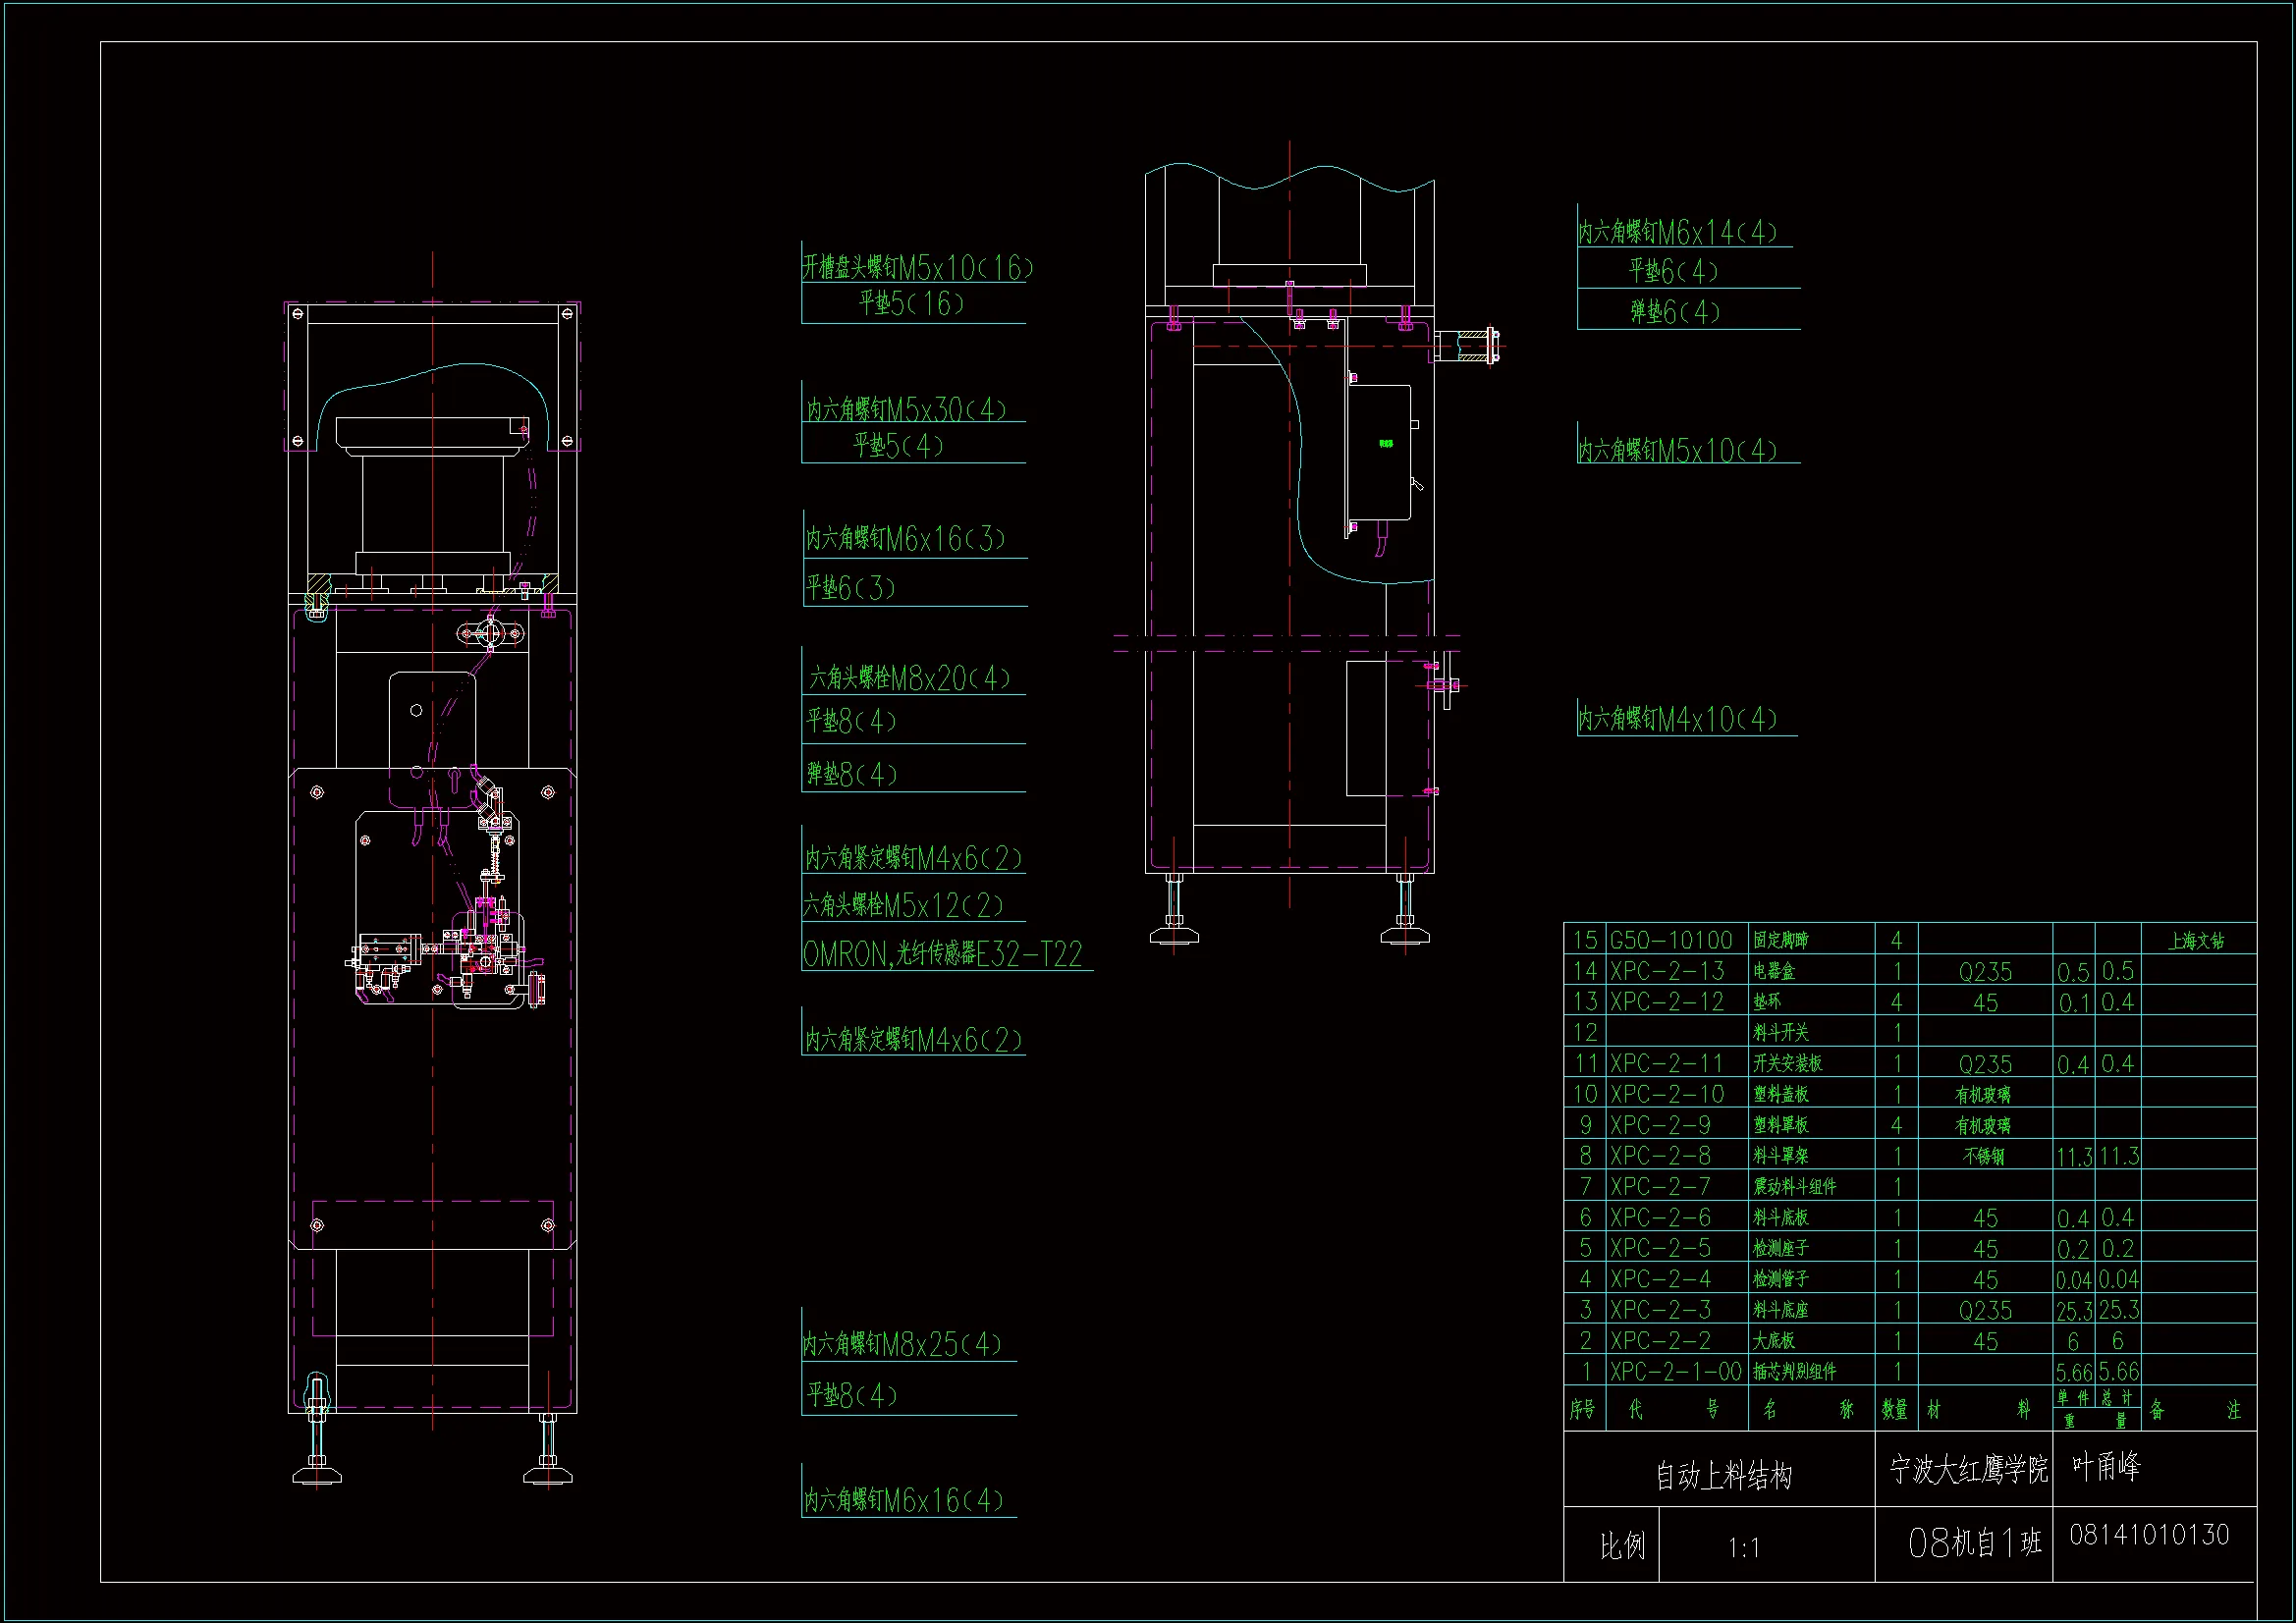Click the 内六角螺钉M4x10(4) annotation

pyautogui.click(x=1677, y=719)
